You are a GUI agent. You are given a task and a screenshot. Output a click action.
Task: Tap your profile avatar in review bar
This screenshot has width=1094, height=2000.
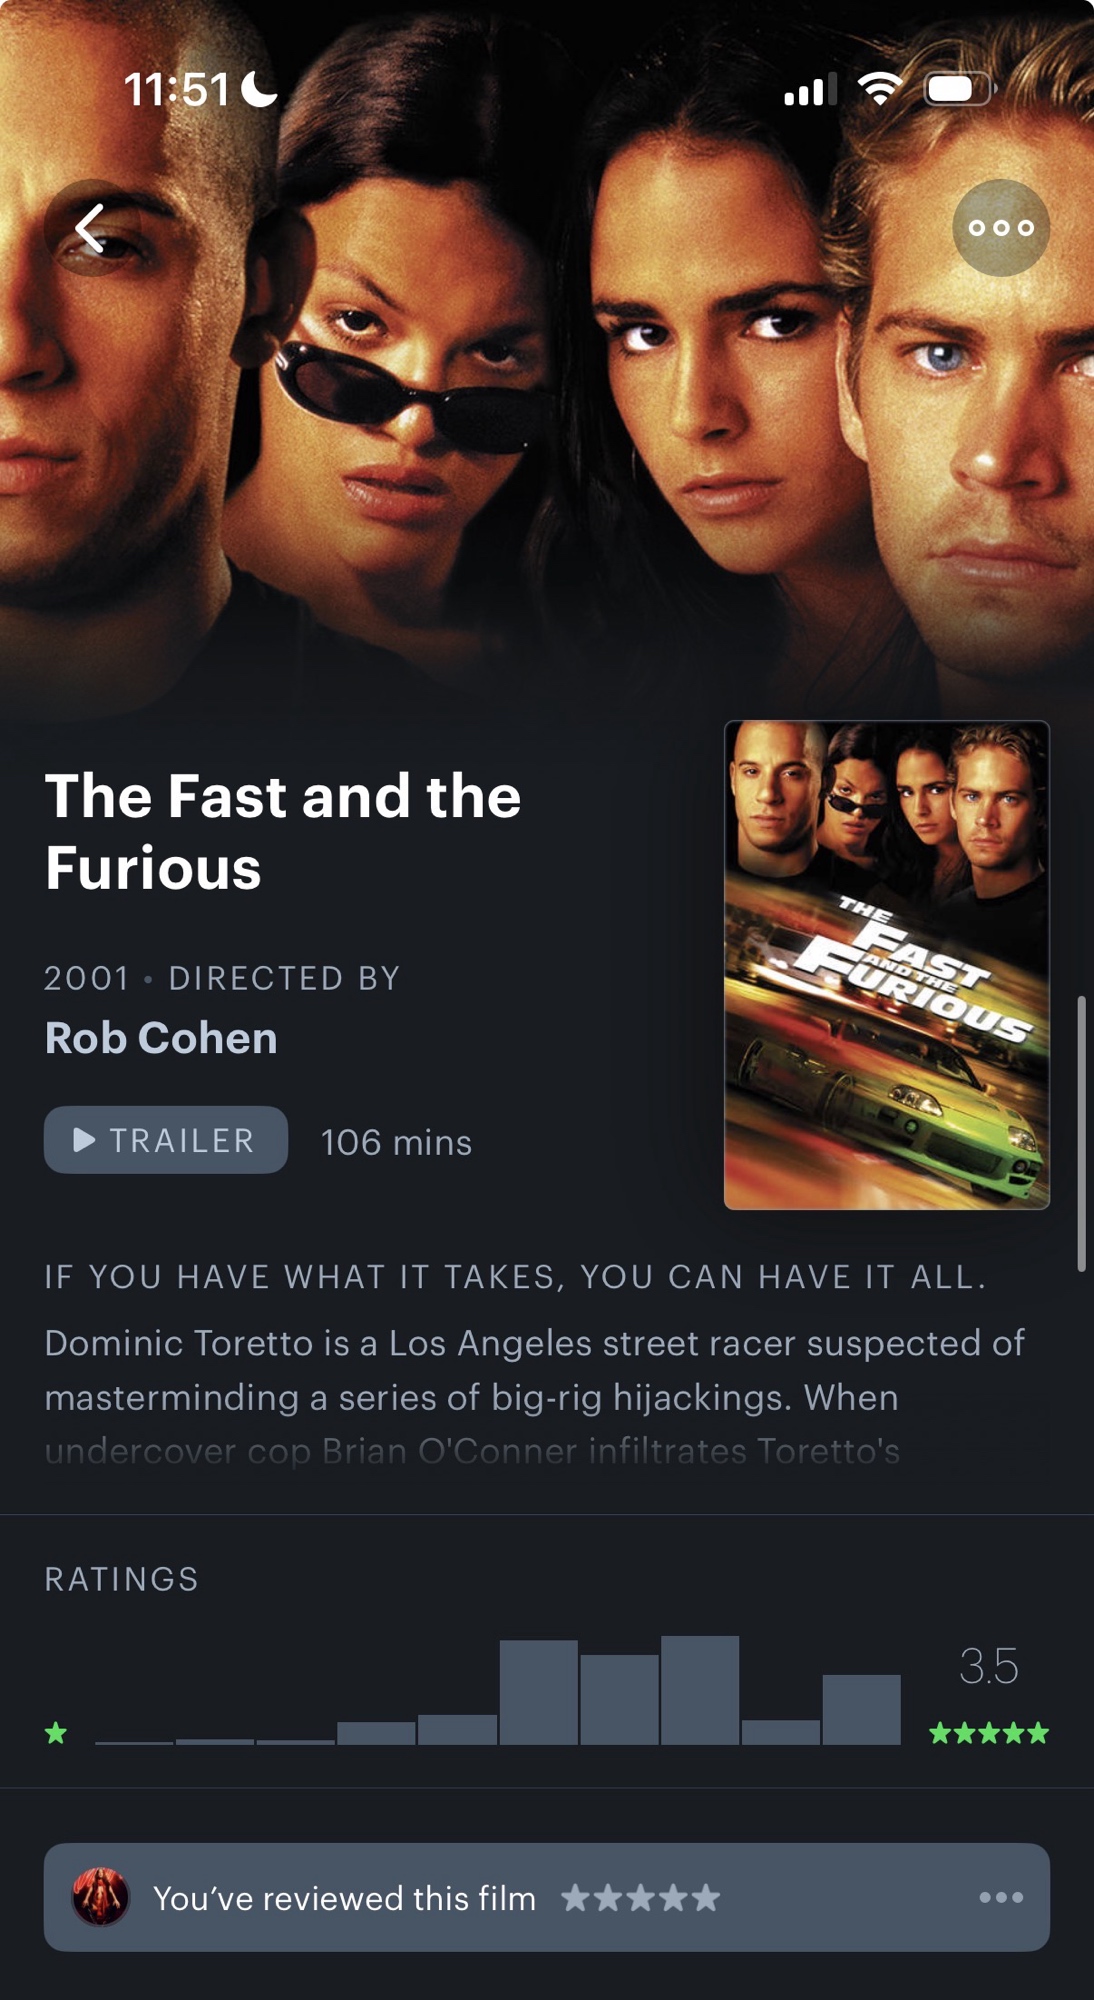coord(101,1897)
